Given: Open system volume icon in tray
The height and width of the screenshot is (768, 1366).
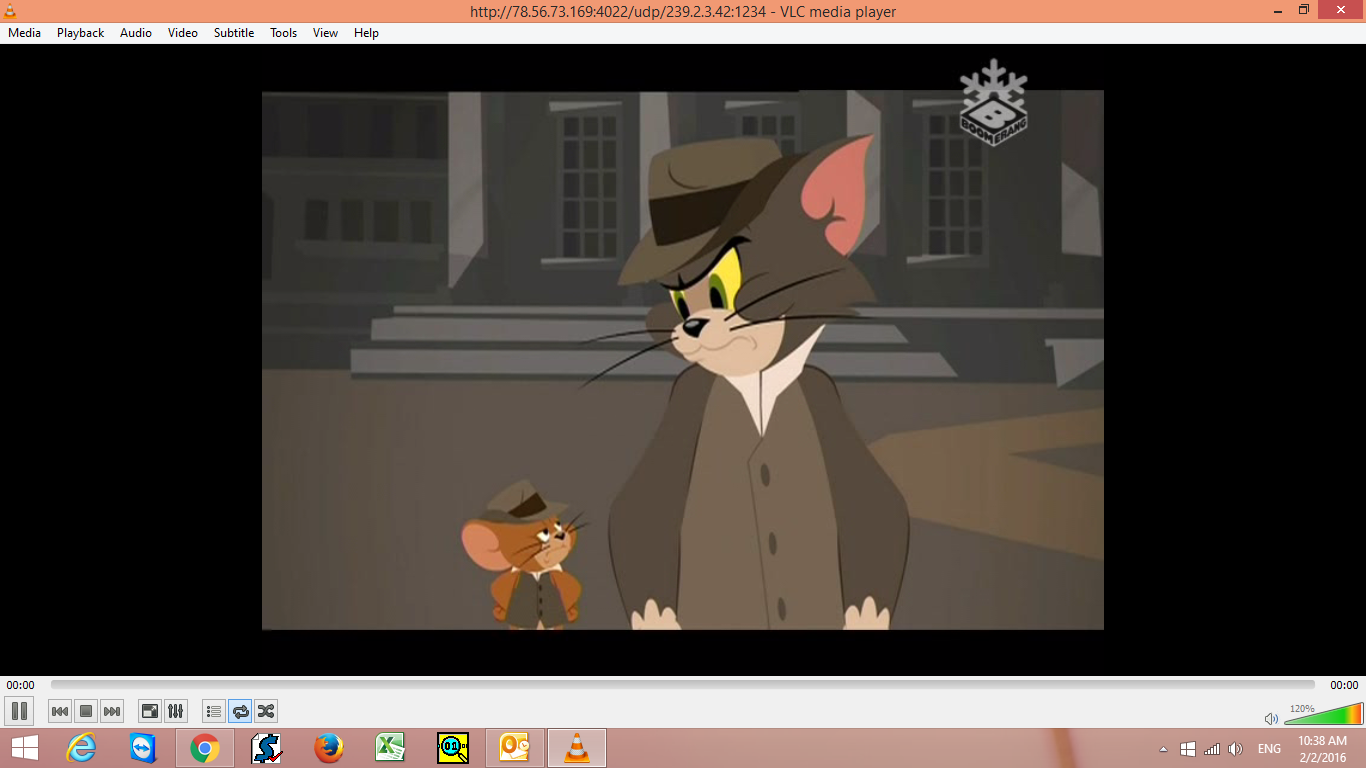Looking at the screenshot, I should [x=1236, y=749].
